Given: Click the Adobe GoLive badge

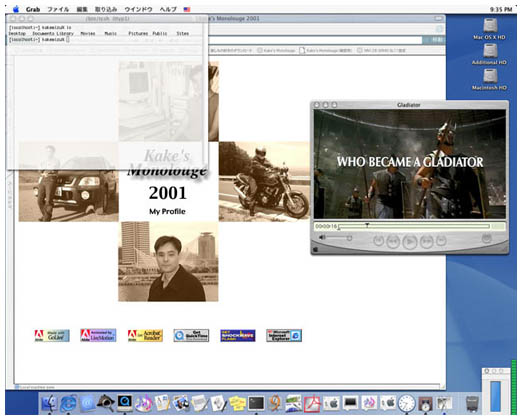Looking at the screenshot, I should click(x=52, y=335).
